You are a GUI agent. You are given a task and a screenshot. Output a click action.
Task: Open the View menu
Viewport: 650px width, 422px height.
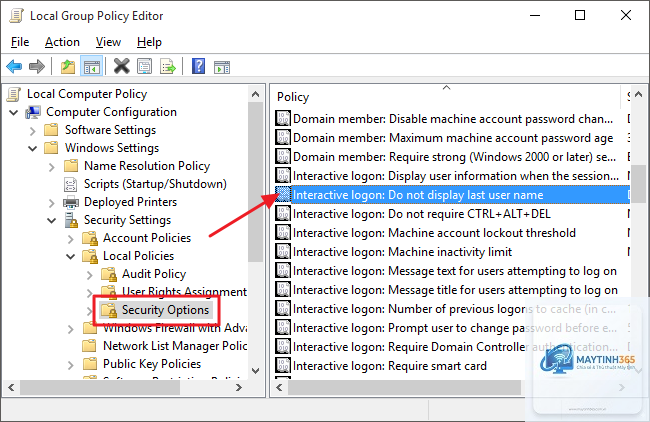(x=108, y=42)
